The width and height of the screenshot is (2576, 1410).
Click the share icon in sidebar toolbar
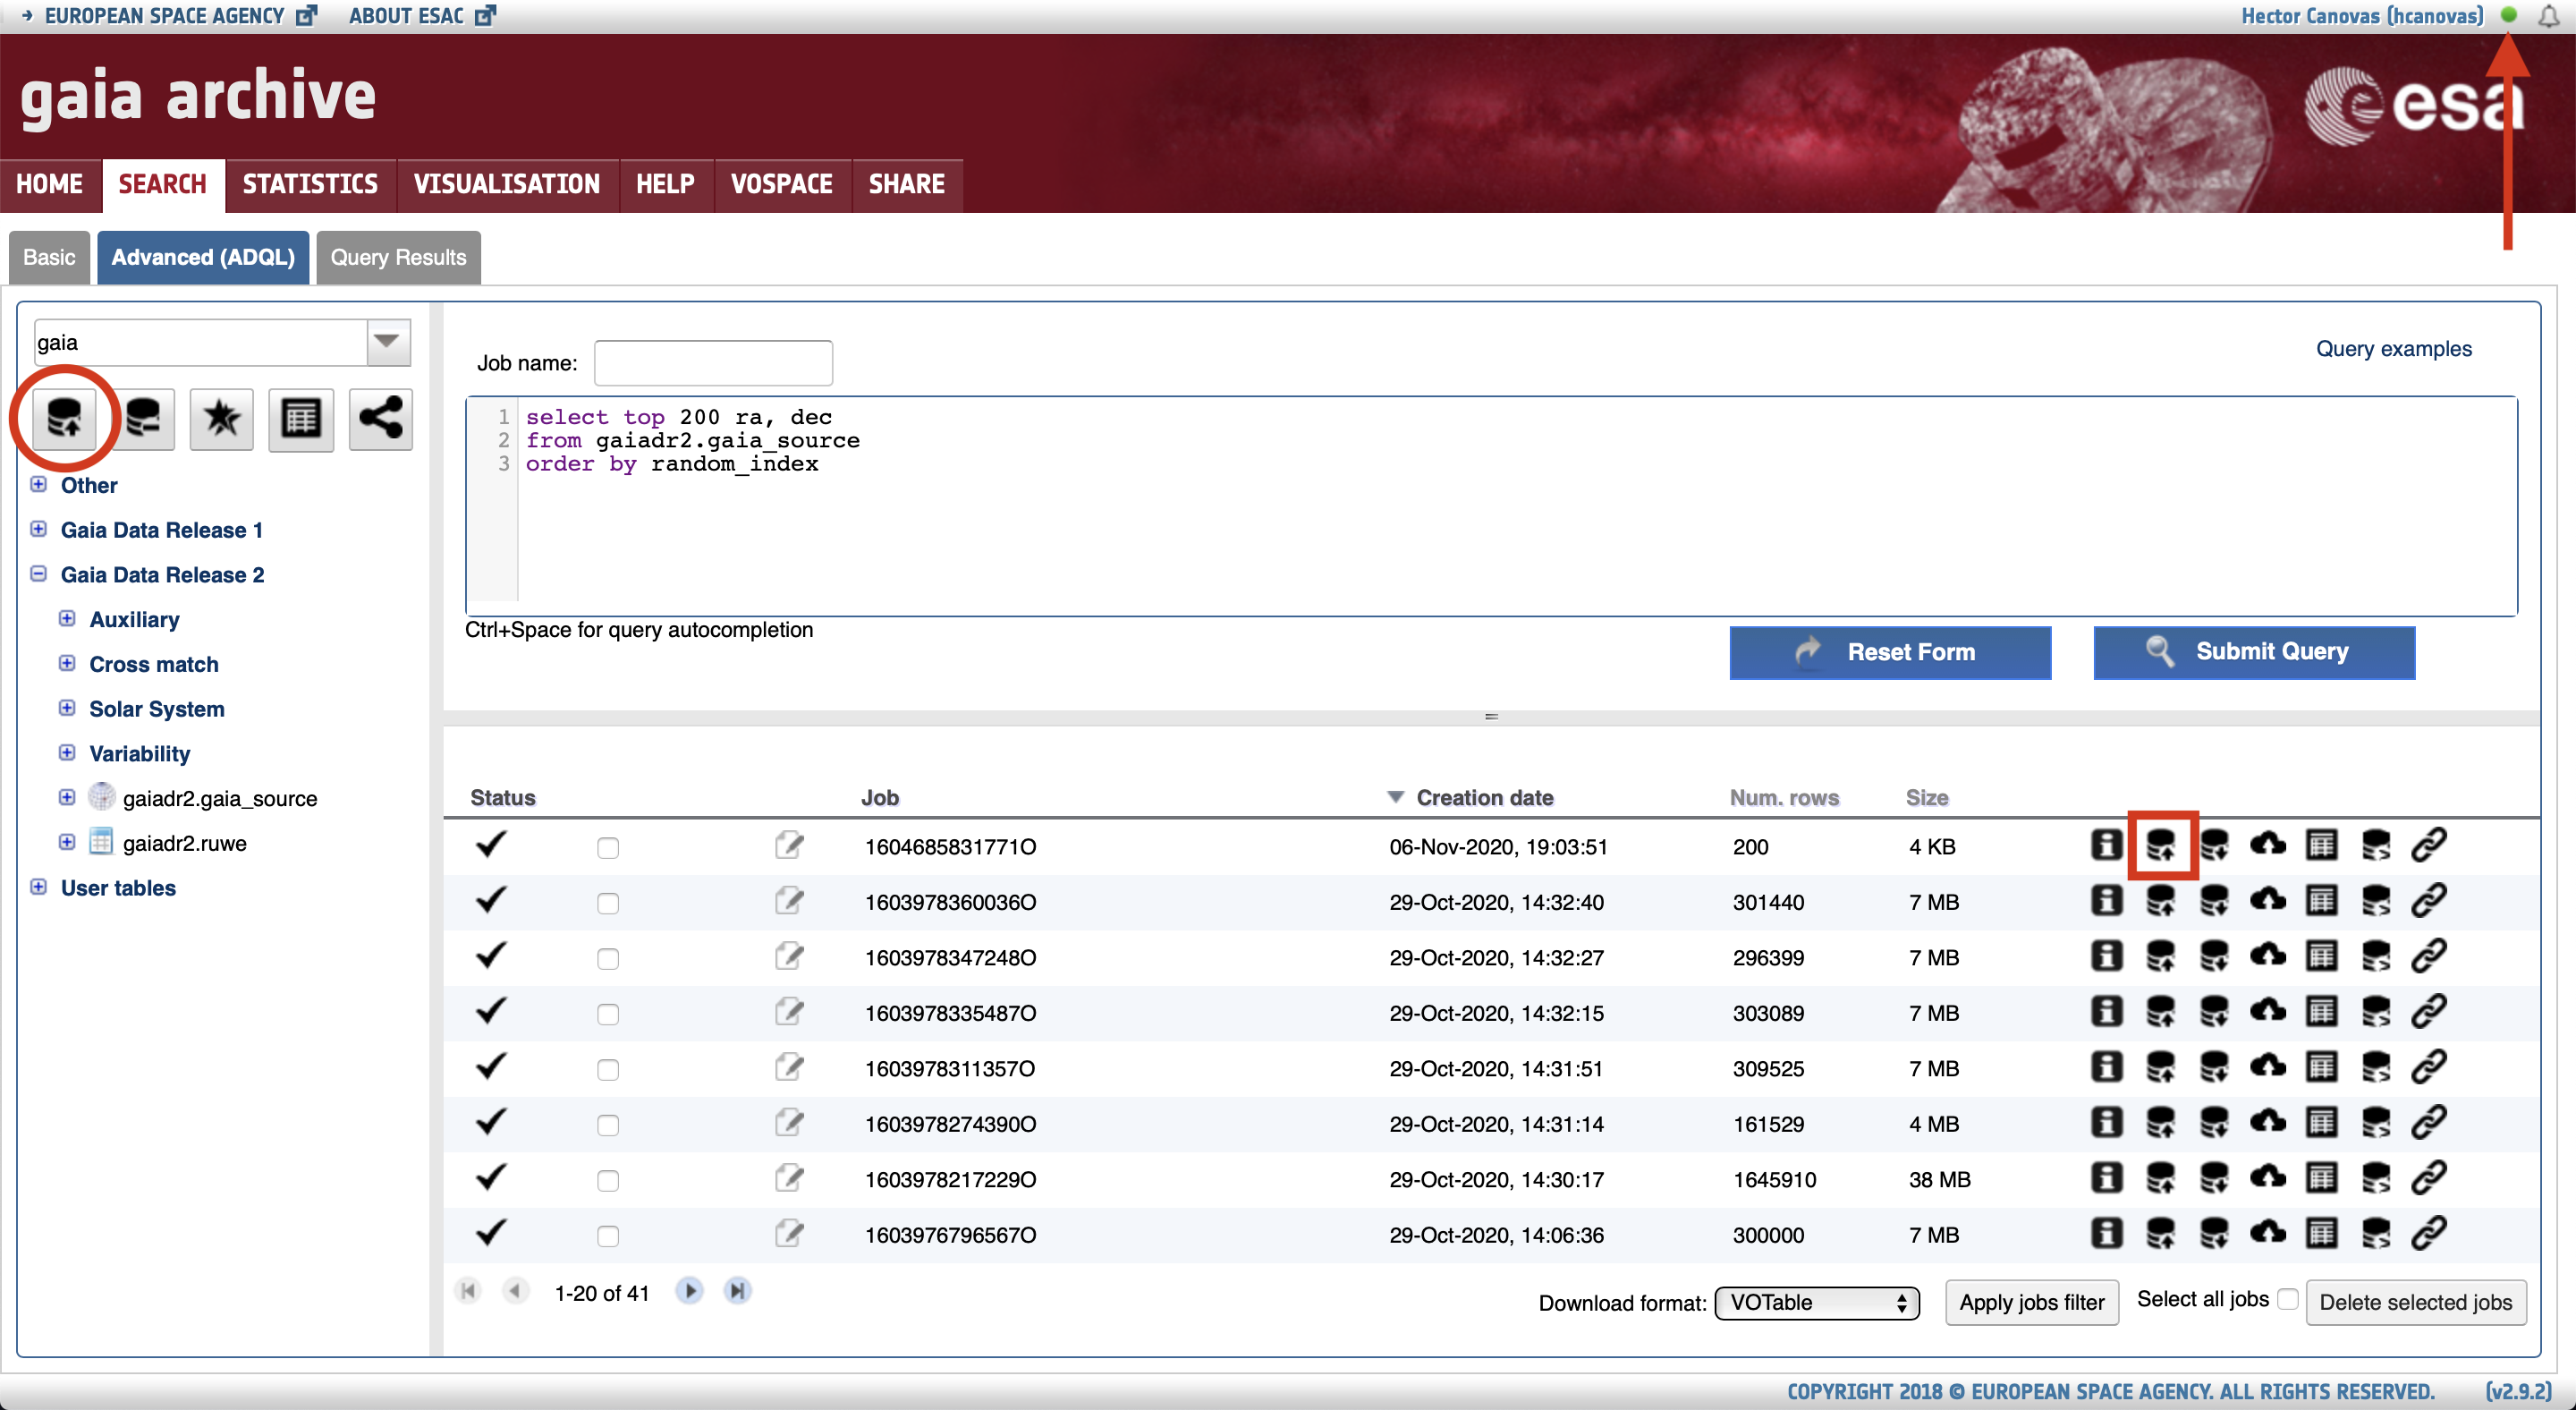click(x=380, y=418)
